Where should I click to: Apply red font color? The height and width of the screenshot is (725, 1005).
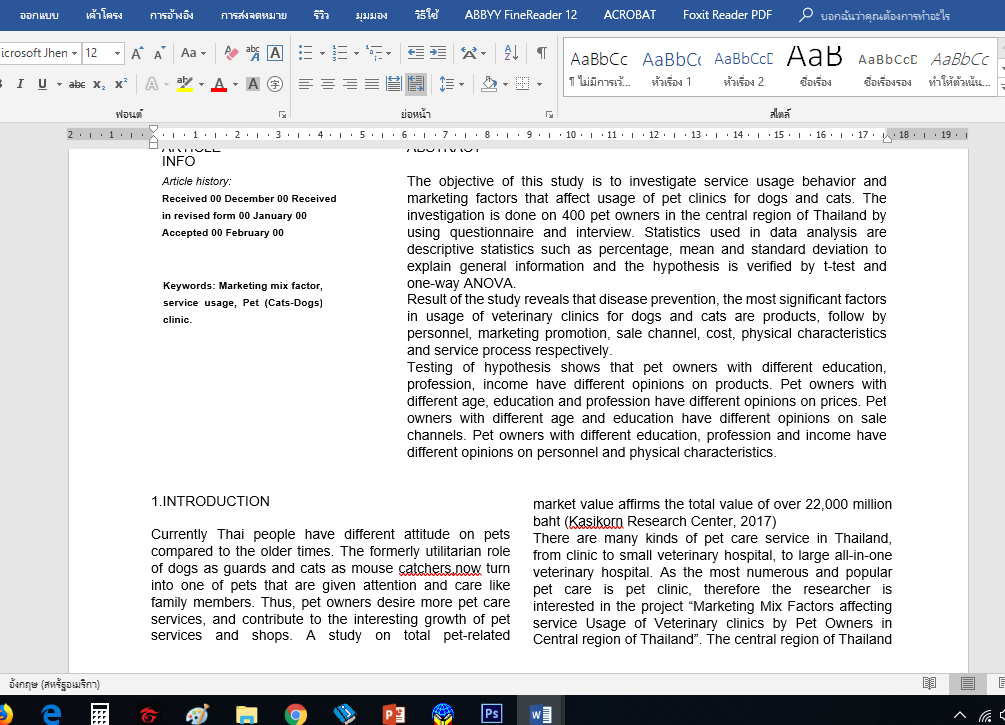pos(219,84)
